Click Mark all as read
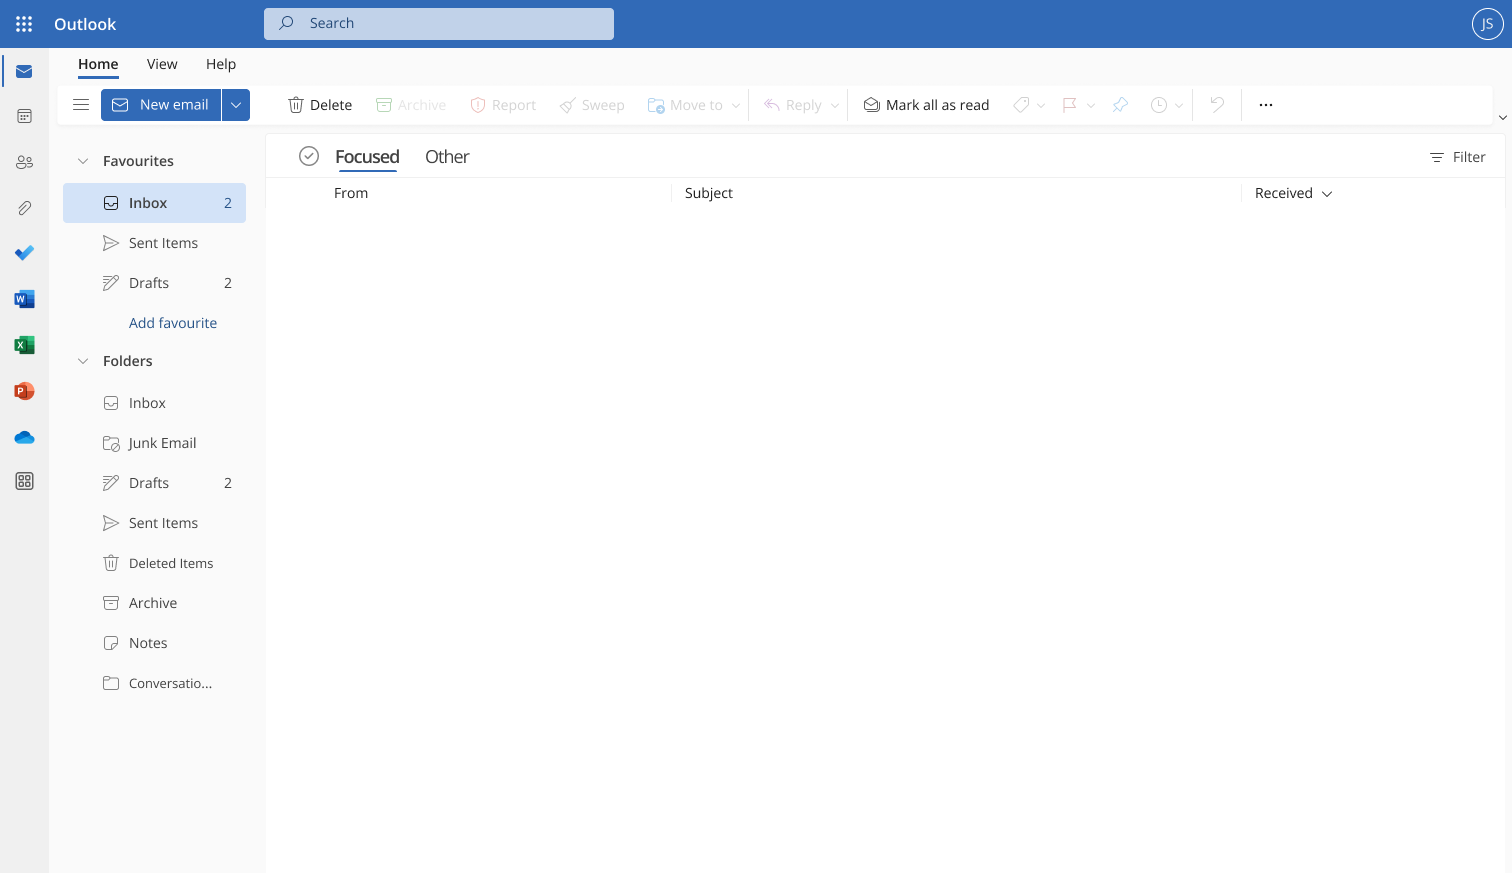1512x873 pixels. pos(926,105)
